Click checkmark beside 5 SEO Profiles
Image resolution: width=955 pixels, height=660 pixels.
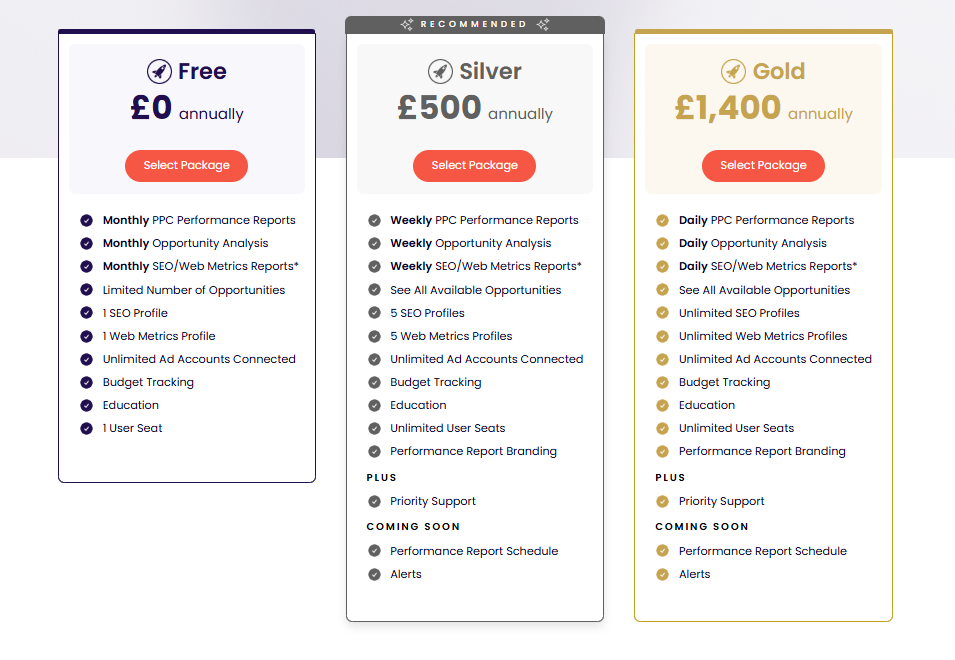(x=375, y=313)
